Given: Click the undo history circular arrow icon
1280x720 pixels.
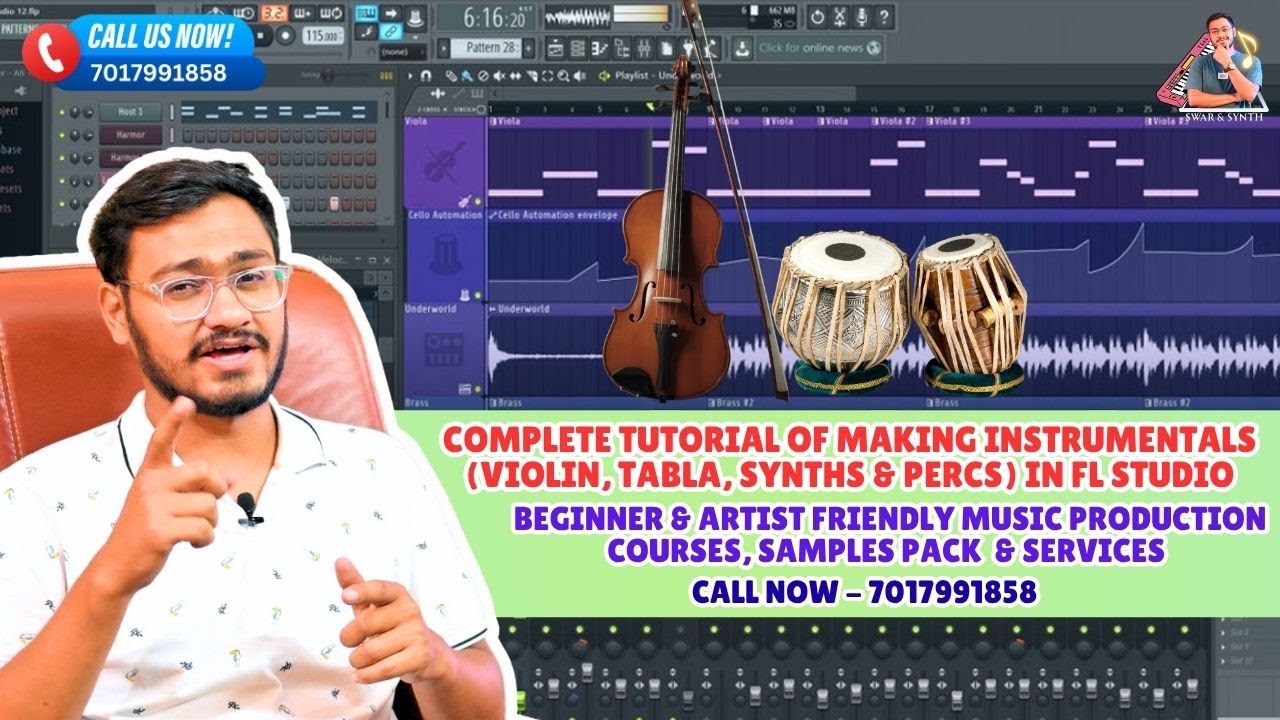Looking at the screenshot, I should 818,17.
